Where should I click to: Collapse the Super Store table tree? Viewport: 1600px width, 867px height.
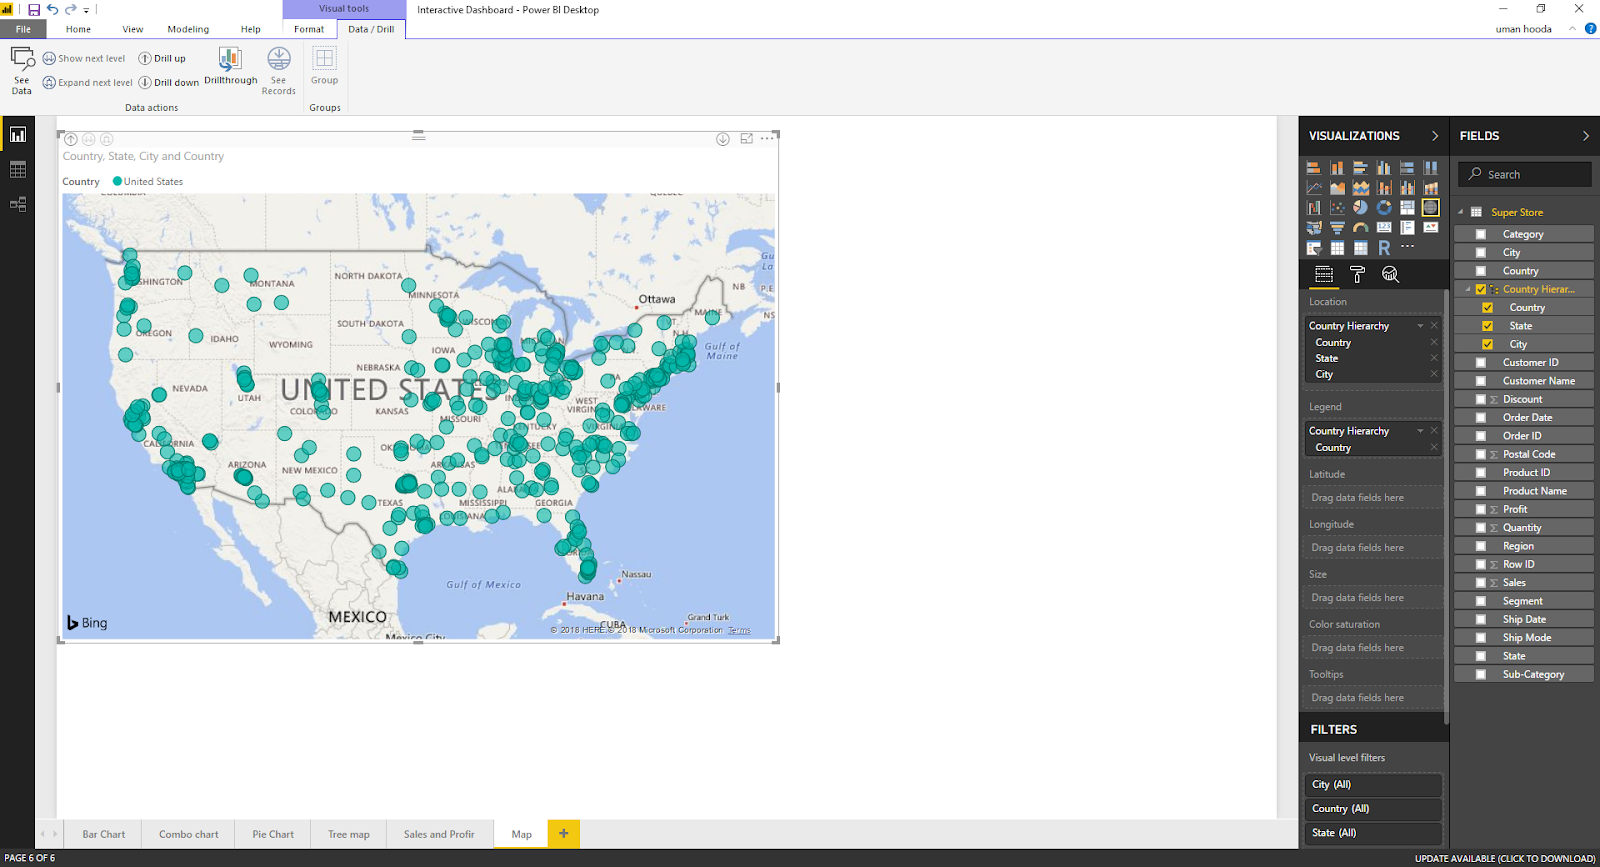coord(1461,212)
